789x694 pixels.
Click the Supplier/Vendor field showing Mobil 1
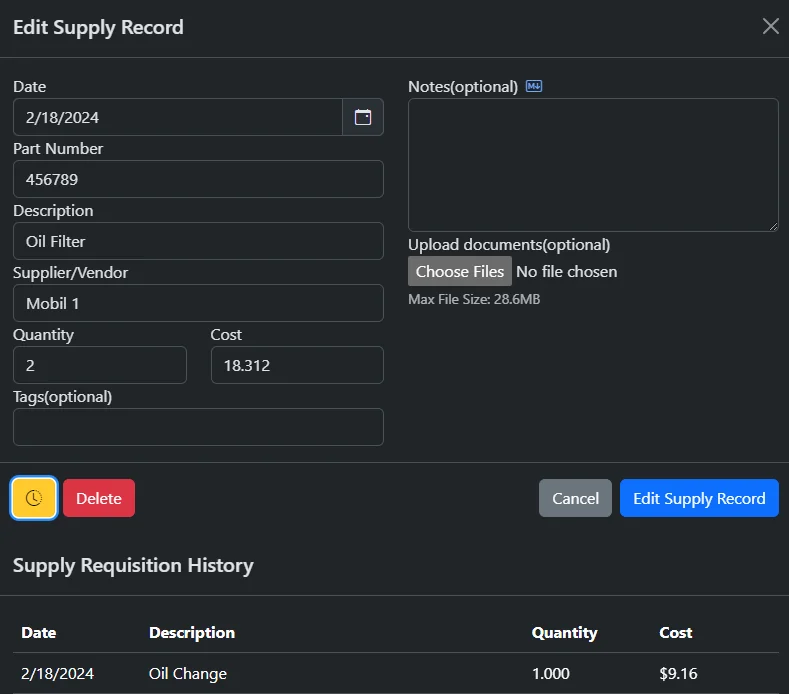click(198, 303)
